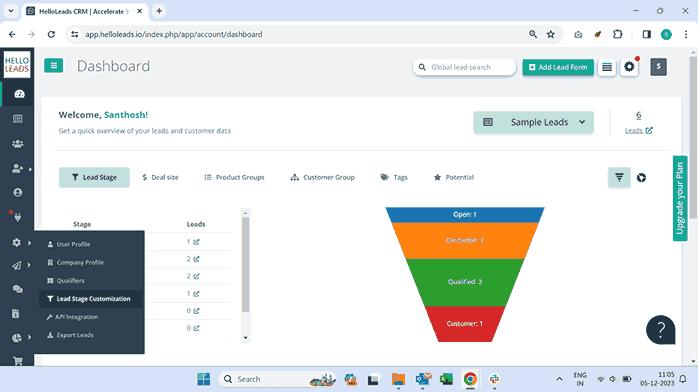Open the Sample Leads dropdown
Viewport: 698px width, 392px height.
click(533, 122)
